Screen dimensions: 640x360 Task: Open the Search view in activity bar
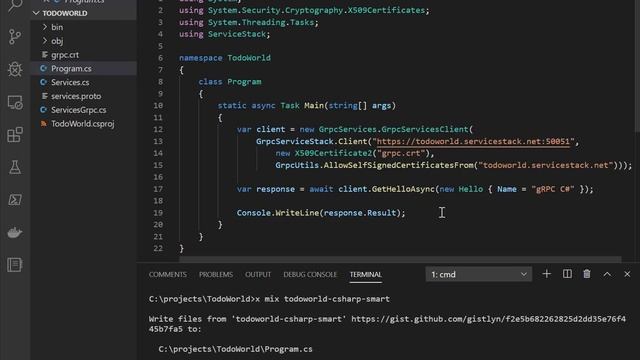pos(15,6)
